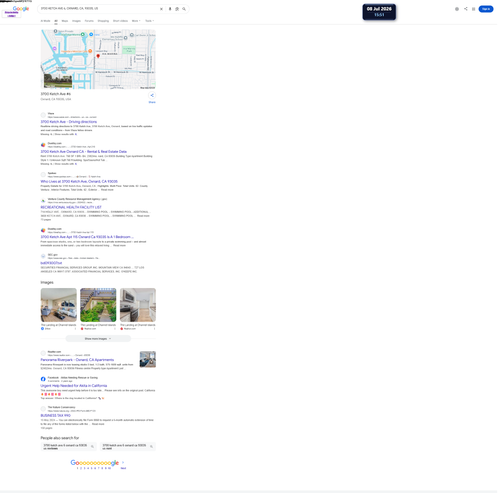Open Who Lives at 3700 Ketch Ave result
Viewport: 500px width, 493px height.
[x=79, y=182]
